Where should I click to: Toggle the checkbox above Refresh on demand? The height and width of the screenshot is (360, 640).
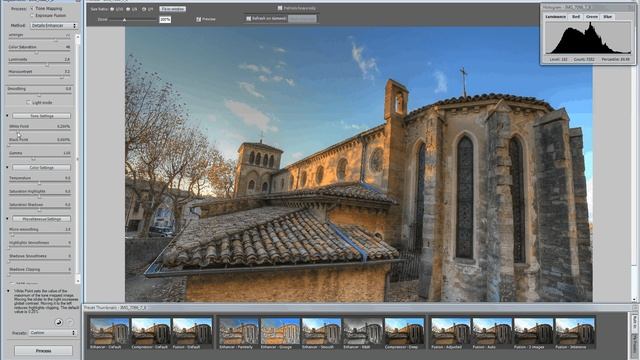(x=280, y=8)
